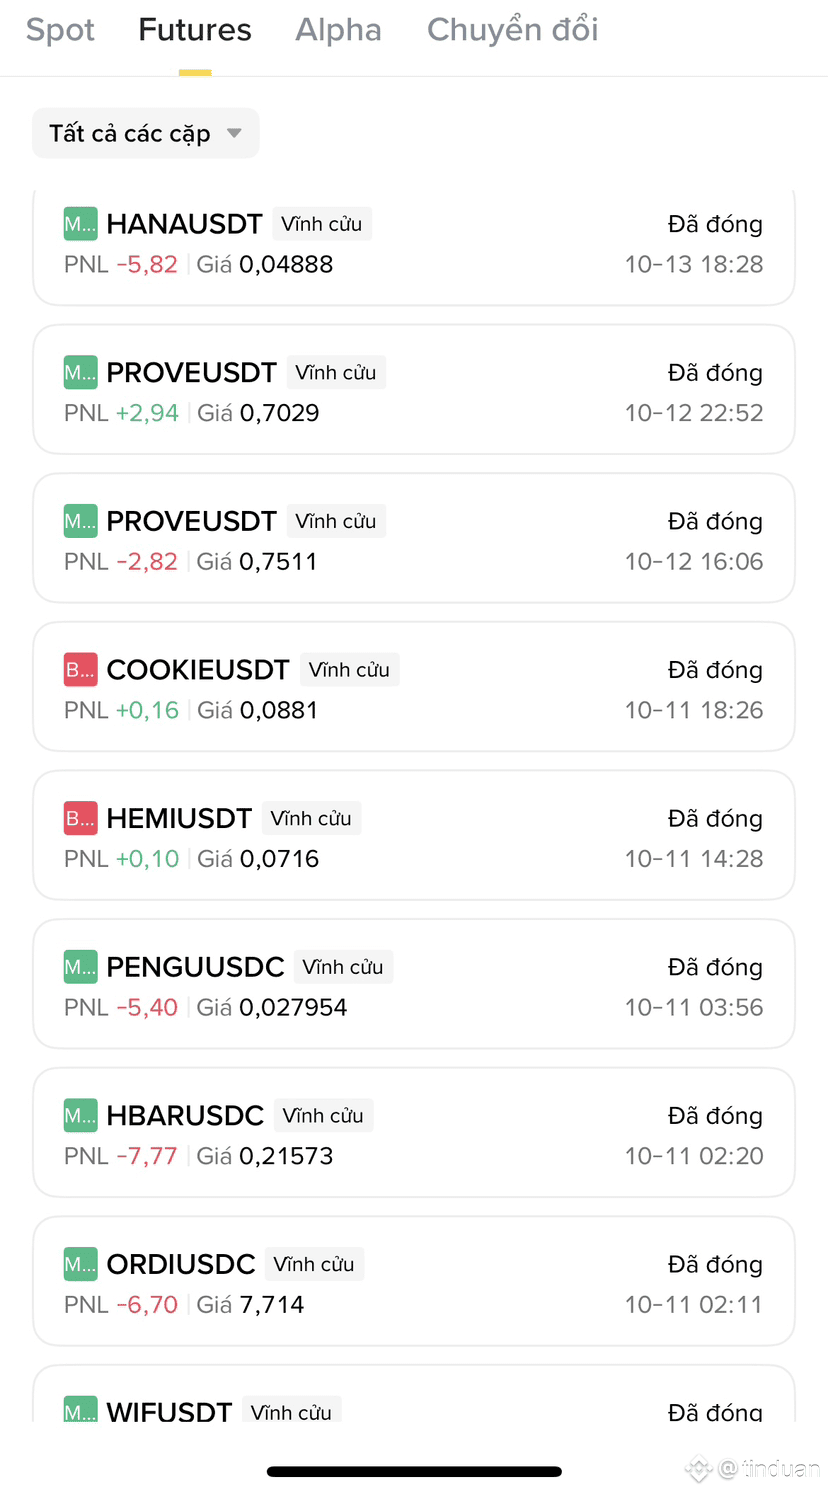Open the PROVEUSDT trade closed at 10-12 22:52

point(414,390)
